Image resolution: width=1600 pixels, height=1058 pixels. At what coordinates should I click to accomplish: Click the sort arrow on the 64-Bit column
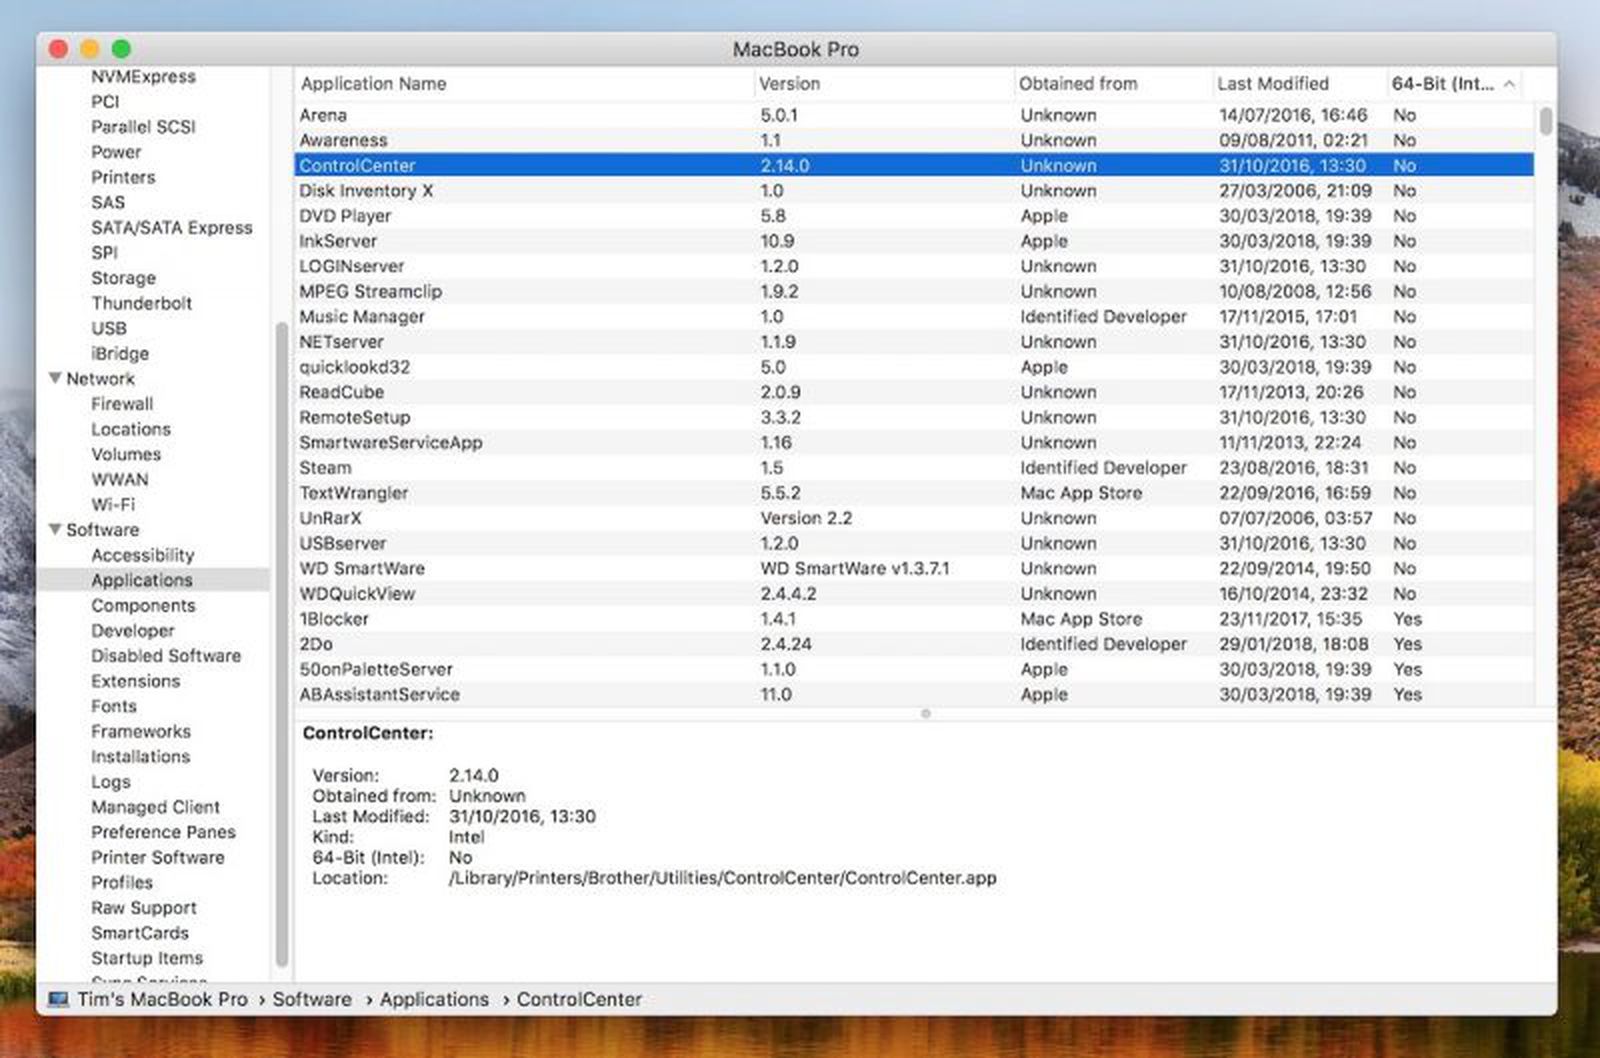pos(1510,84)
